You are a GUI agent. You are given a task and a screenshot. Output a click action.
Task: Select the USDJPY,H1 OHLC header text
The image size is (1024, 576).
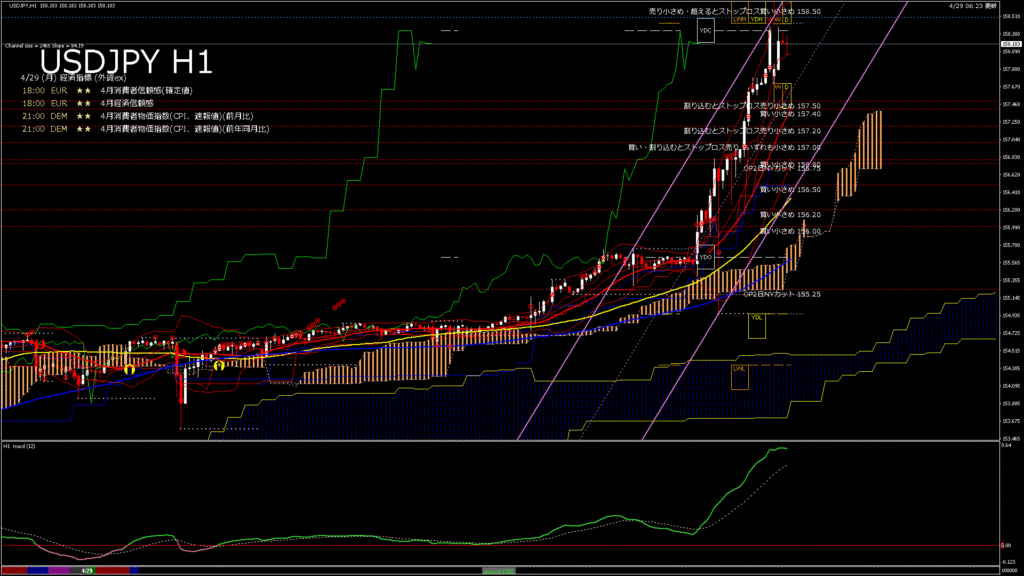[62, 5]
